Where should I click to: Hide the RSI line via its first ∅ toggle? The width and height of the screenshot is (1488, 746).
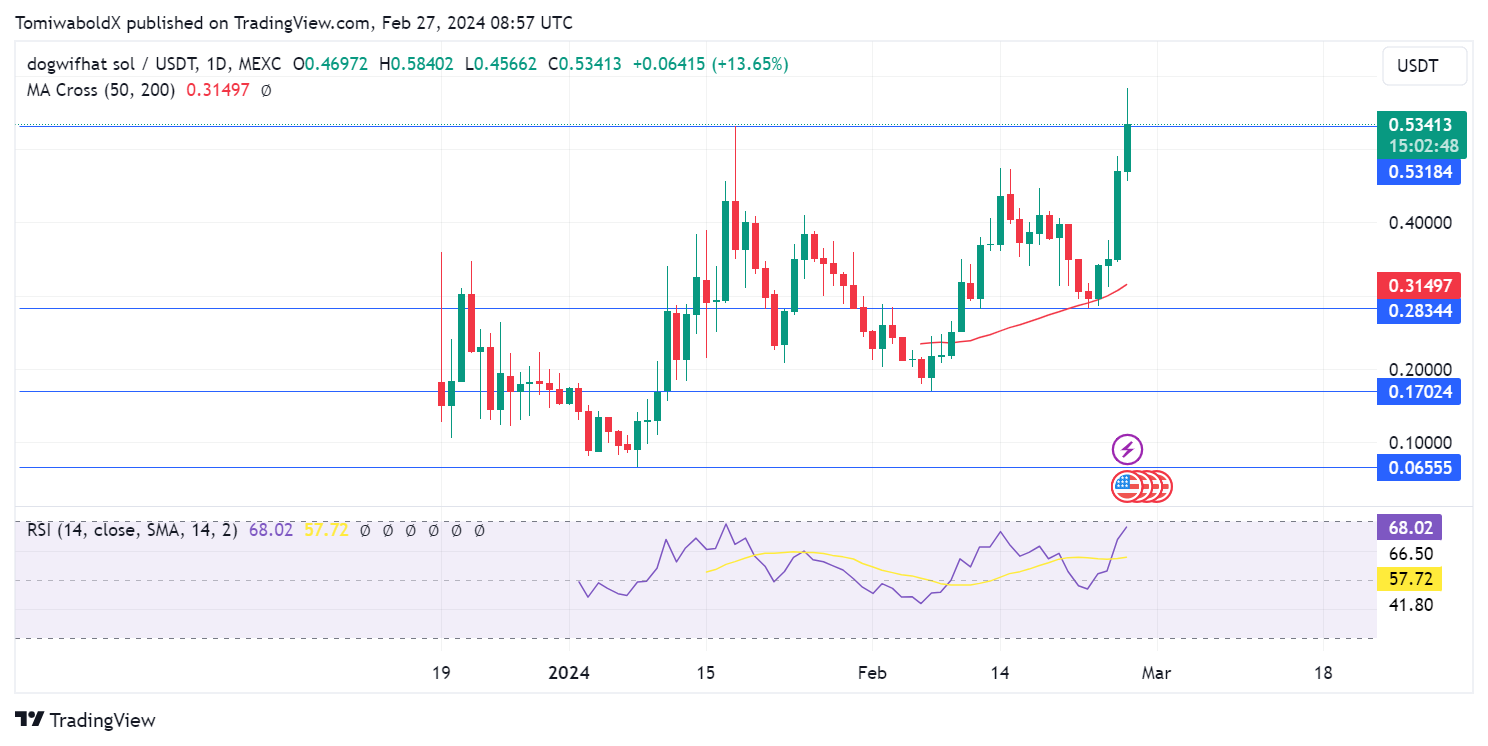(x=365, y=532)
